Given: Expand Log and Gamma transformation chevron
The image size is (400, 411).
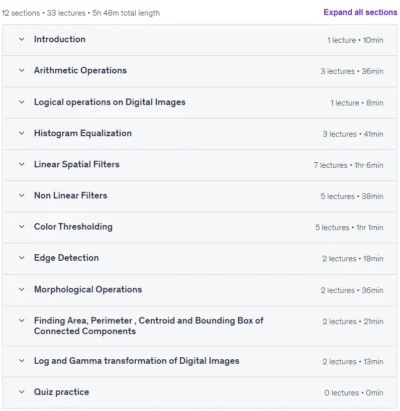Looking at the screenshot, I should 22,361.
